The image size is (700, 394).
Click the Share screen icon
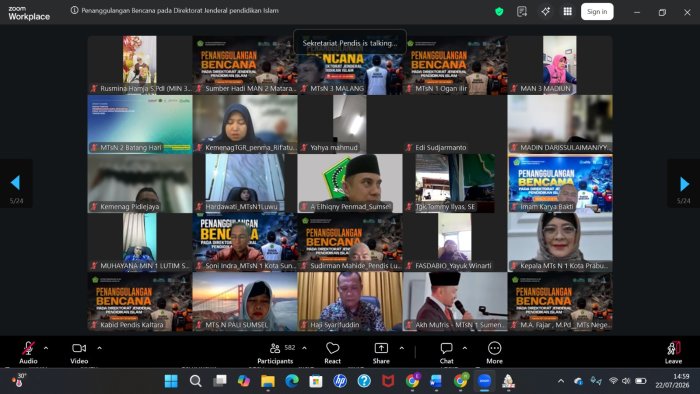click(x=381, y=353)
